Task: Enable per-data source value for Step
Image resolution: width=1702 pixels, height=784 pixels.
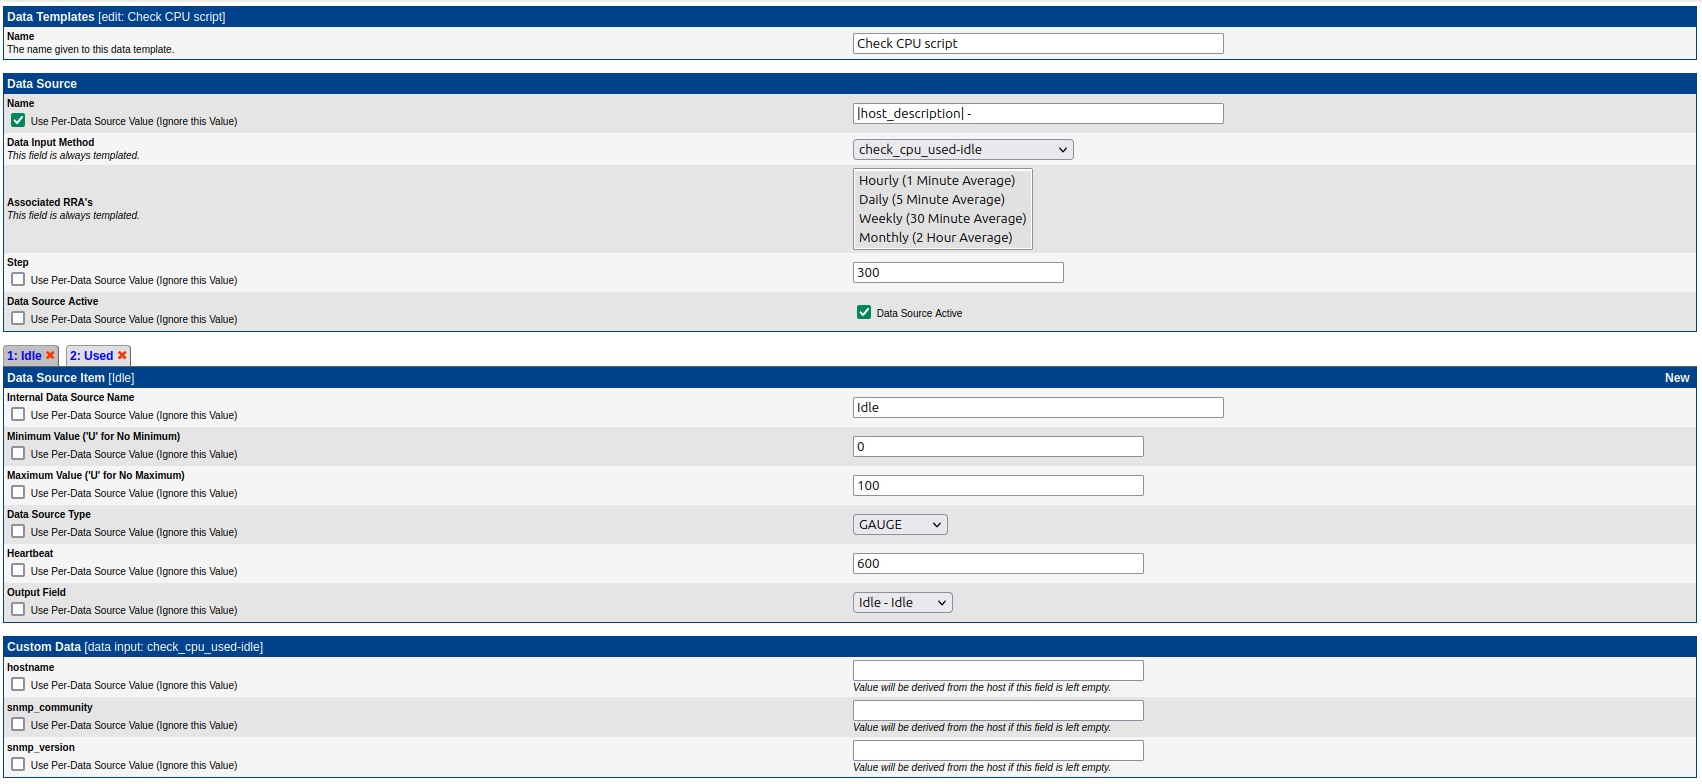Action: pos(18,279)
